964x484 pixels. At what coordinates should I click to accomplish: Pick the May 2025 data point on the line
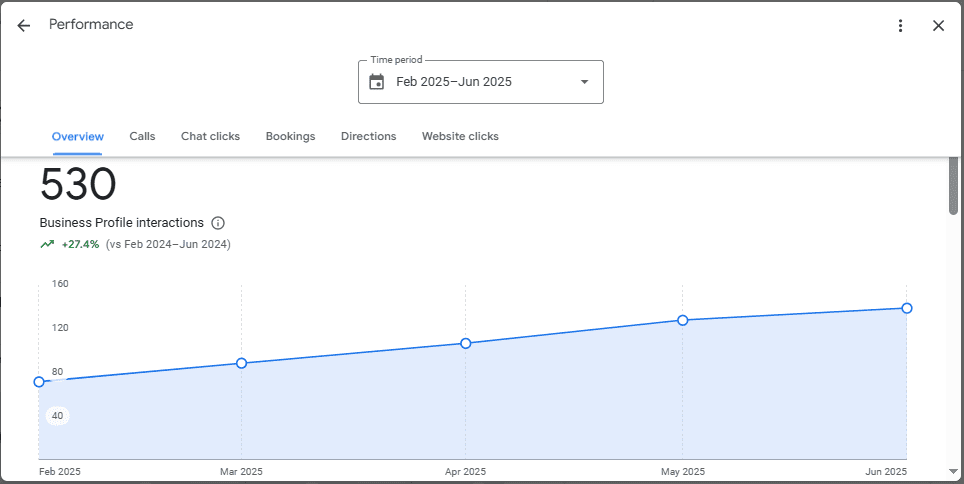[683, 320]
